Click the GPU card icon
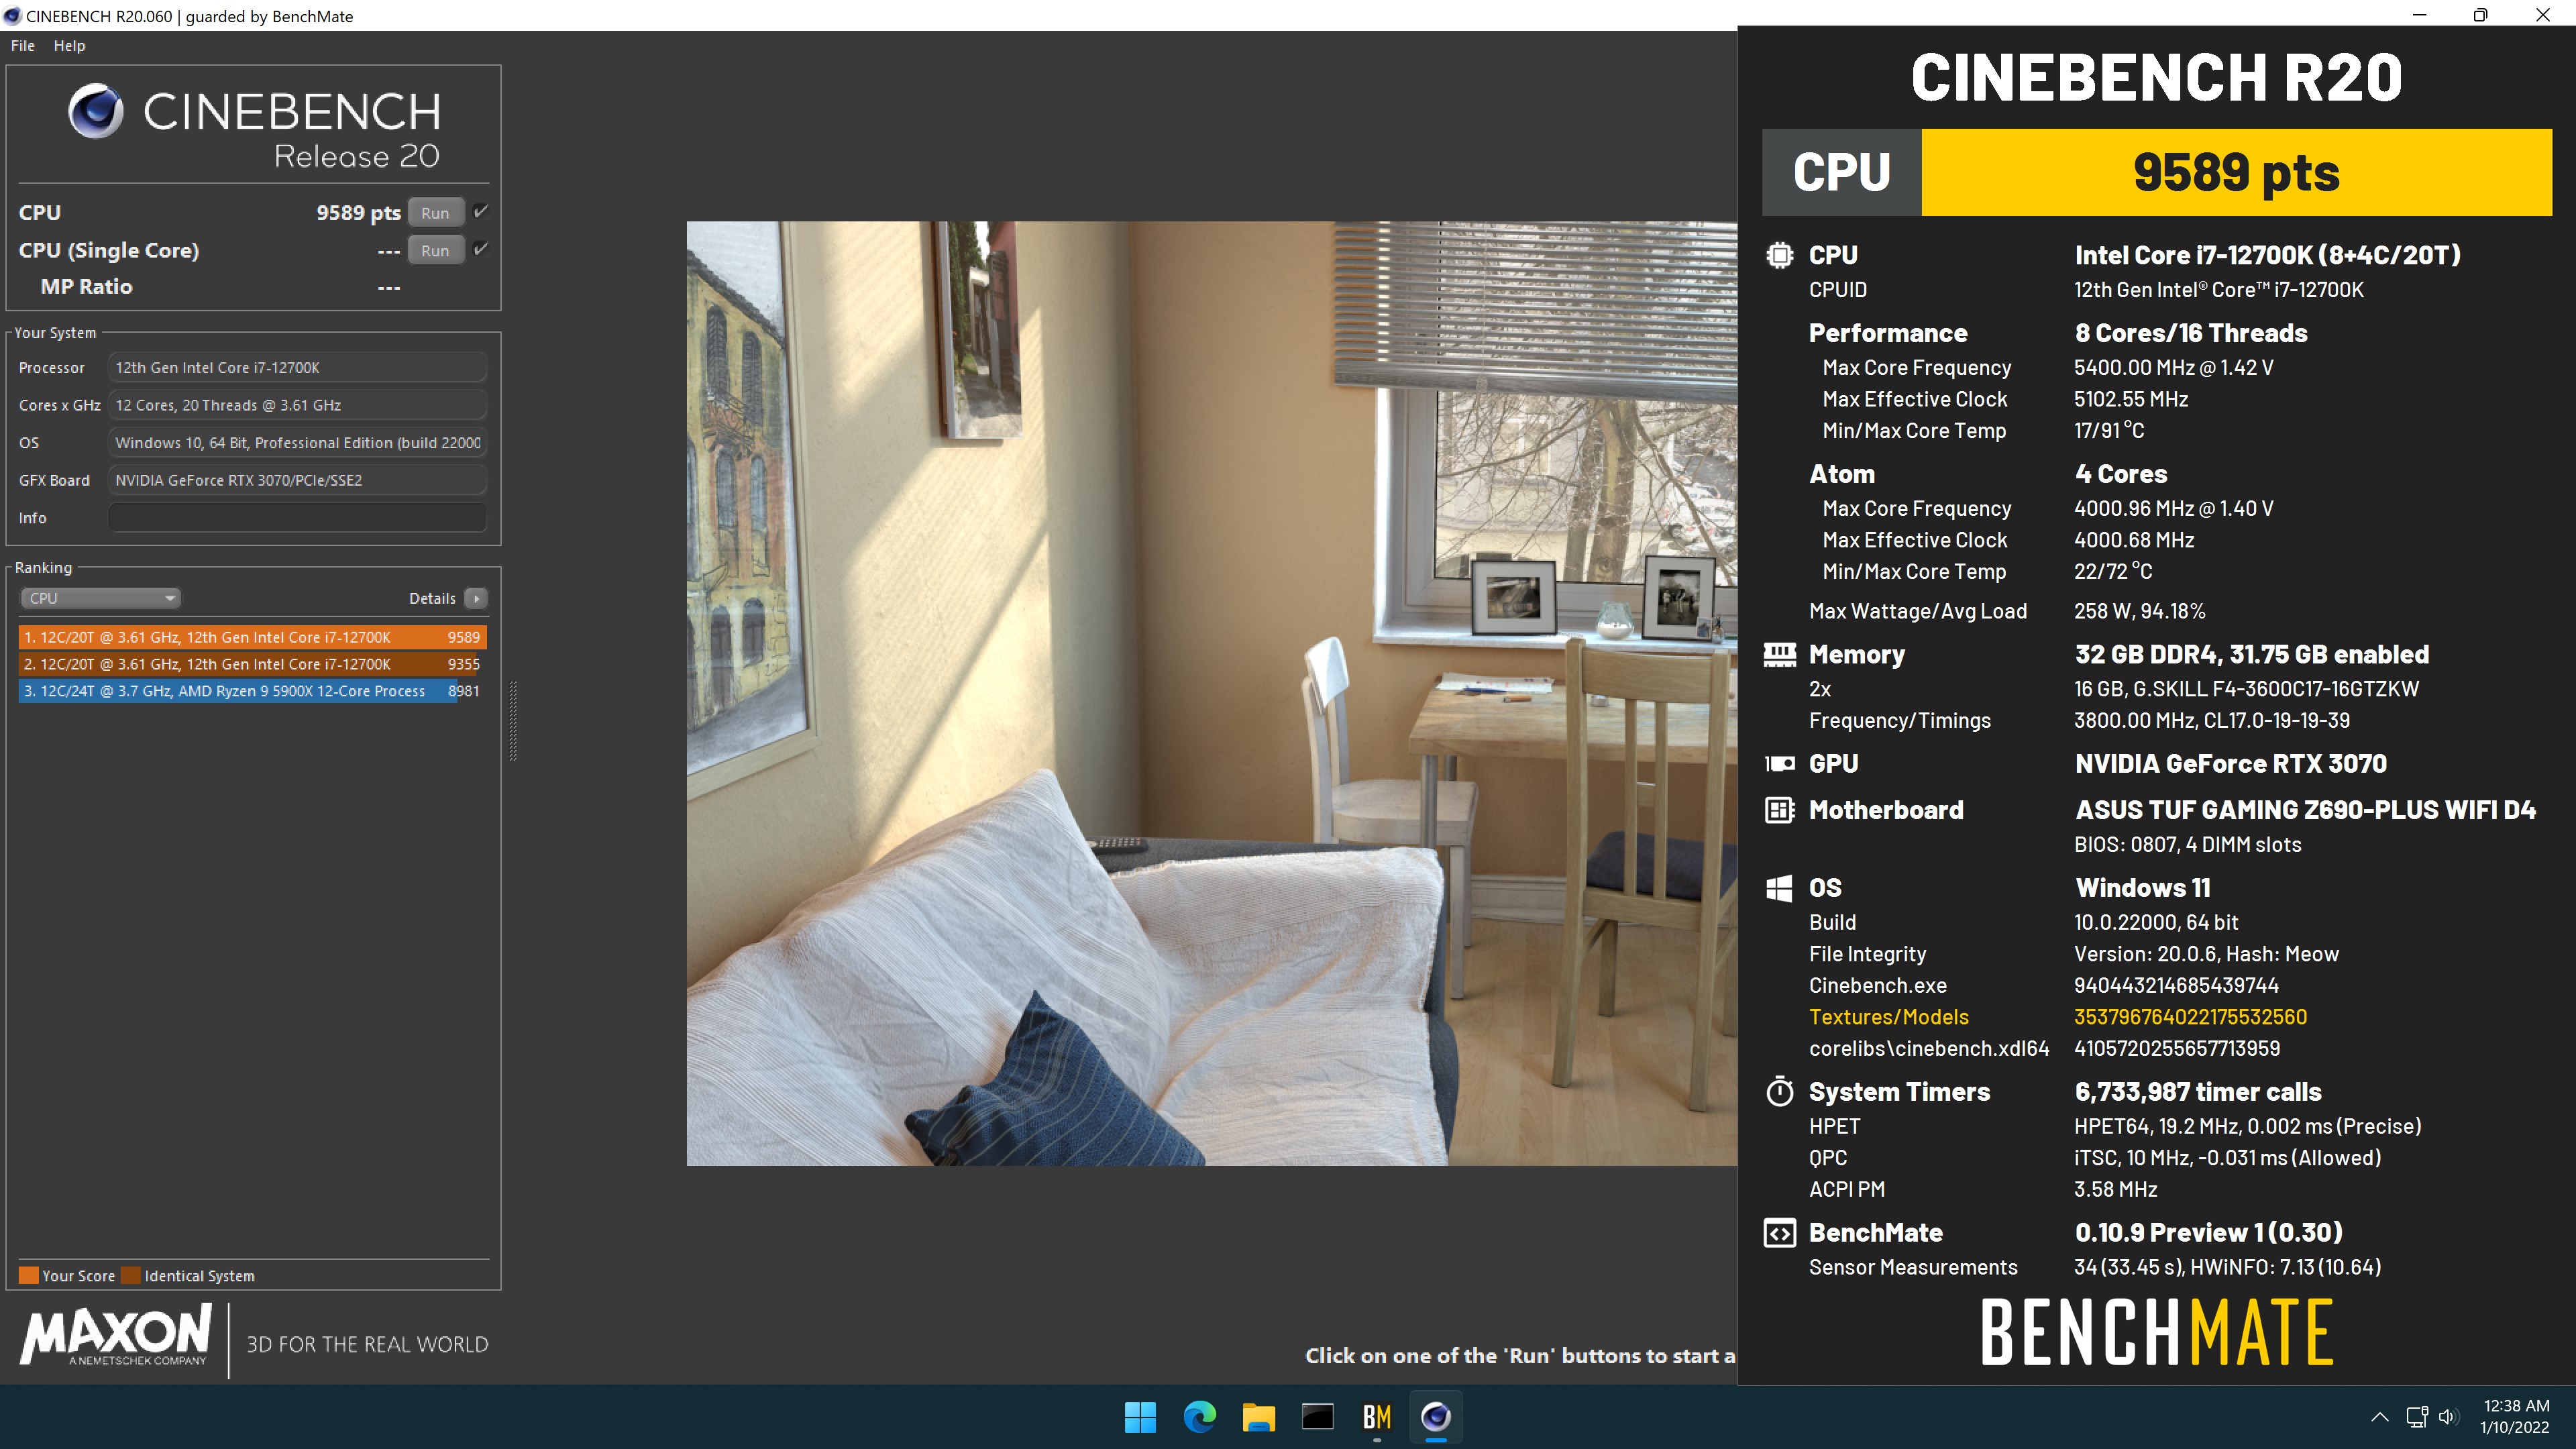The height and width of the screenshot is (1449, 2576). click(x=1779, y=764)
